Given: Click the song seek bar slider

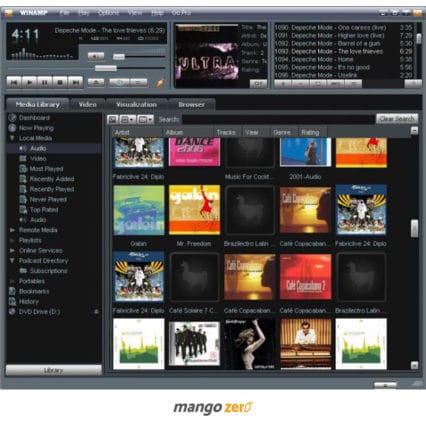Looking at the screenshot, I should pyautogui.click(x=106, y=68).
